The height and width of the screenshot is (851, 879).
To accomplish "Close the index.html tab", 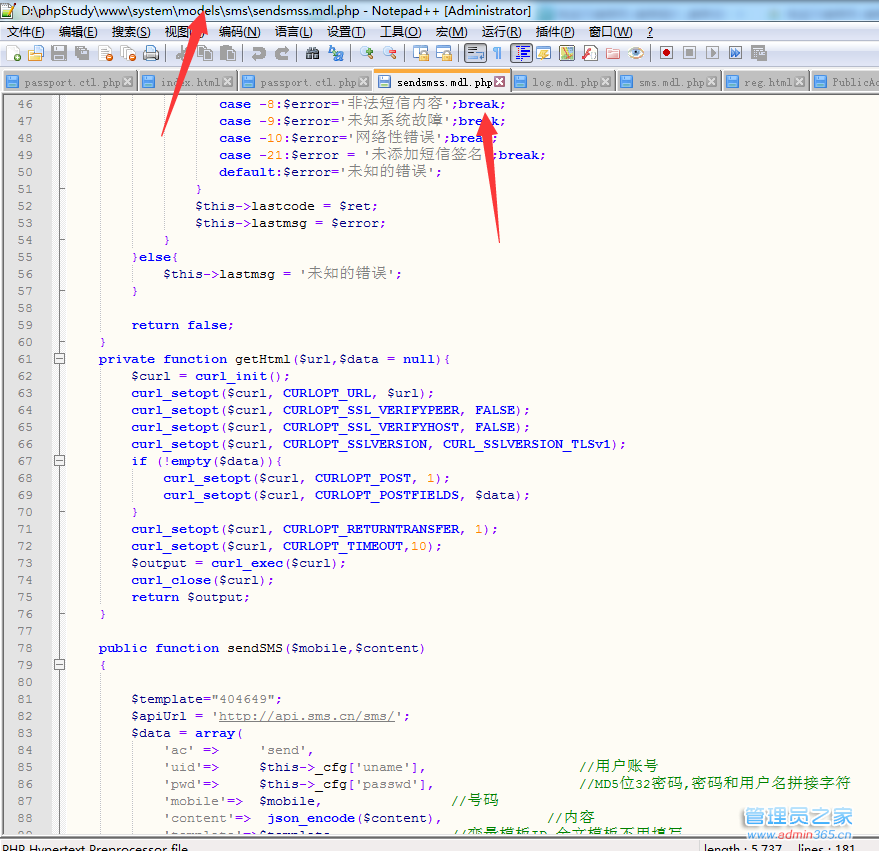I will click(x=227, y=82).
